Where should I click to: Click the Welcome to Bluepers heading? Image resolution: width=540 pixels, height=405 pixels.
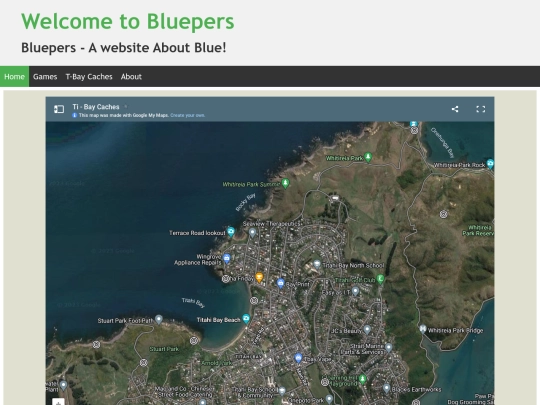coord(128,21)
